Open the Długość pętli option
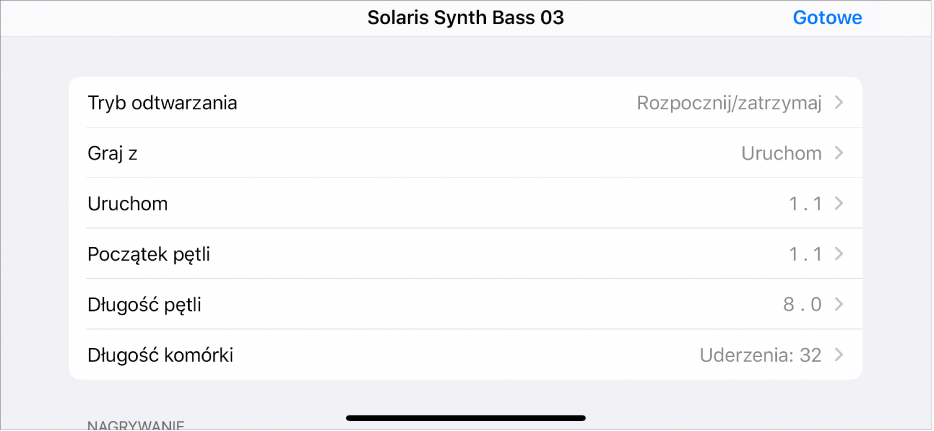This screenshot has height=431, width=934. point(145,304)
